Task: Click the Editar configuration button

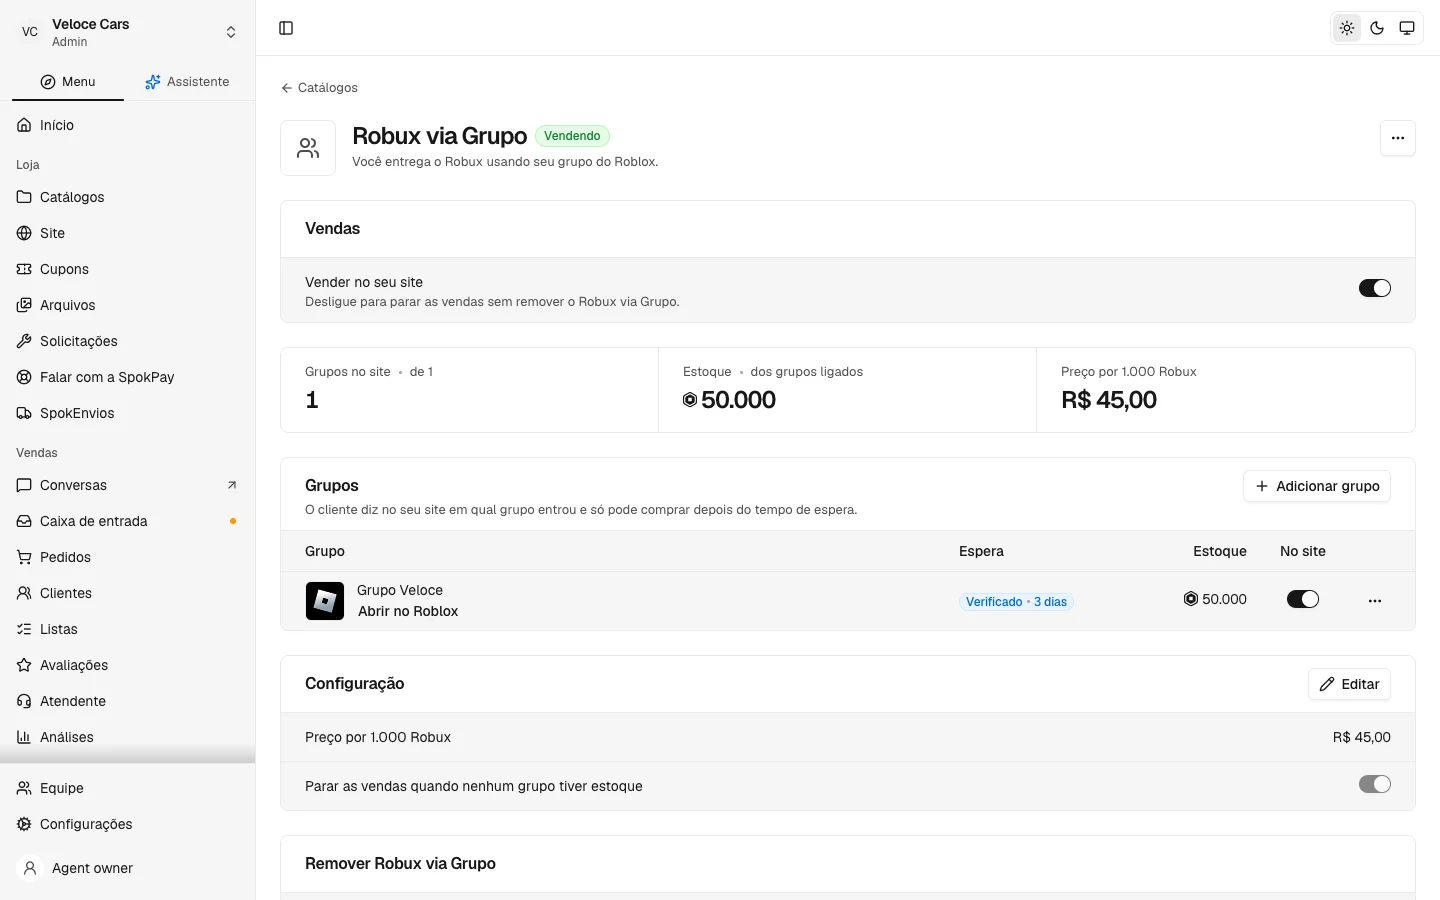Action: coord(1349,684)
